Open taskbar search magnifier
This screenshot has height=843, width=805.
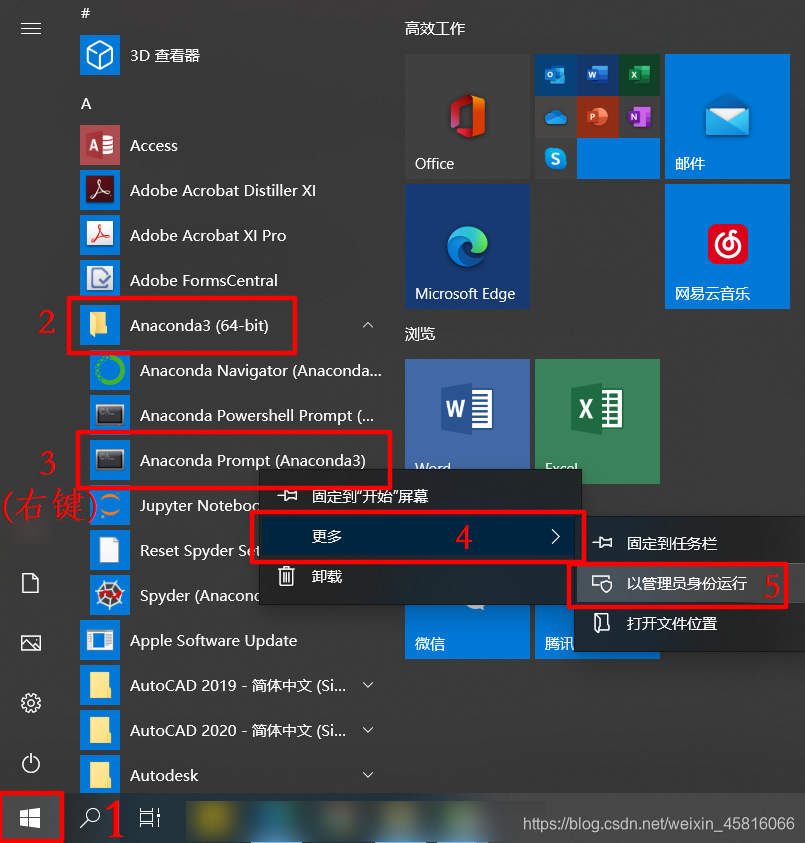coord(90,818)
